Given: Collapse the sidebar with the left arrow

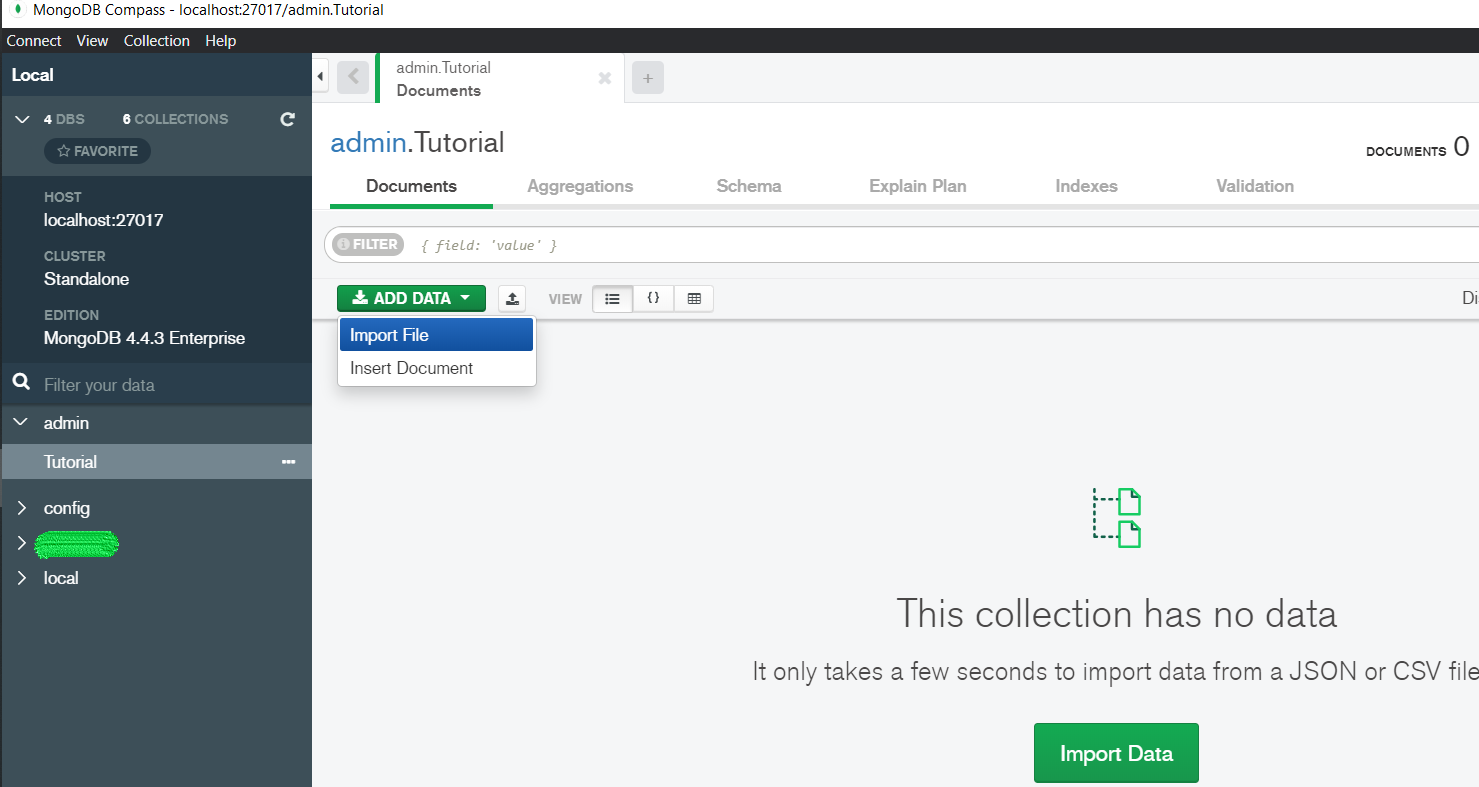Looking at the screenshot, I should coord(319,75).
